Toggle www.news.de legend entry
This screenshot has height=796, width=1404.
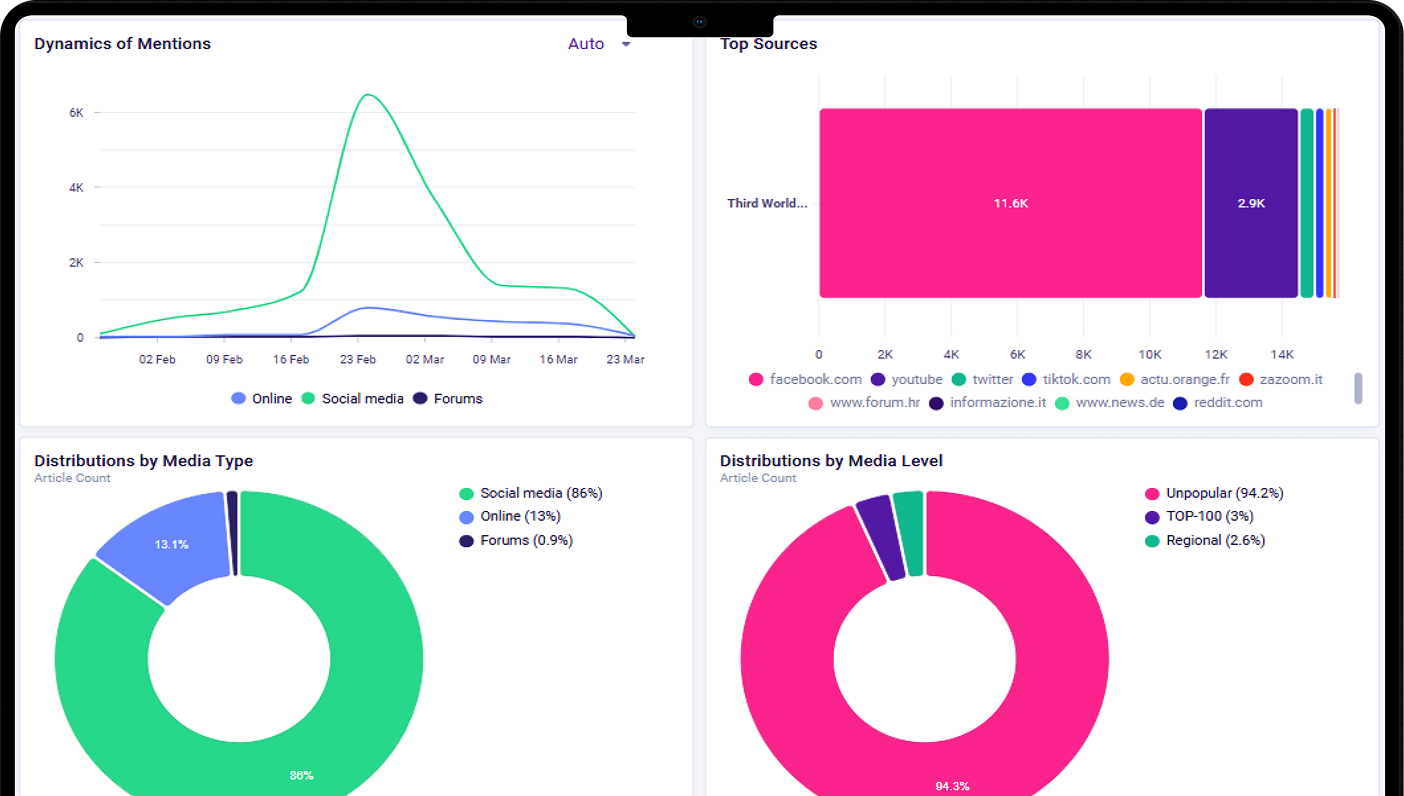click(1110, 402)
